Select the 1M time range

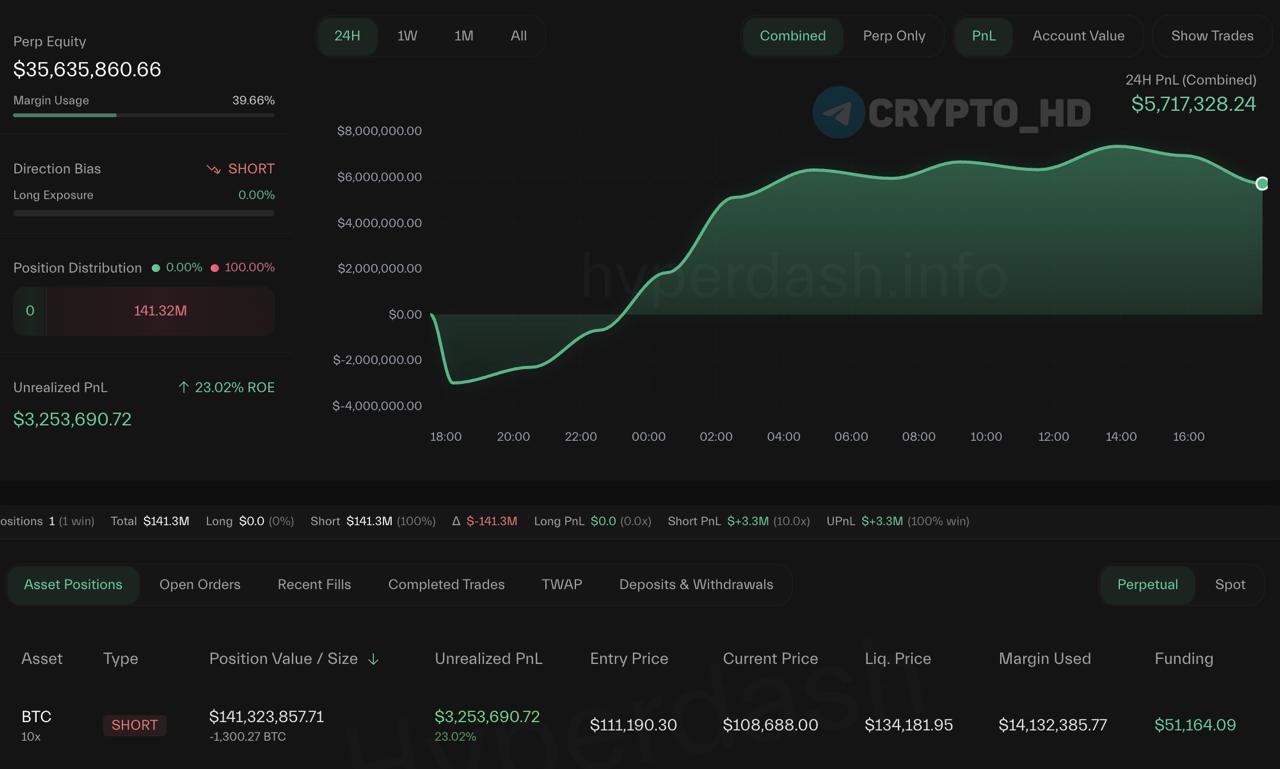coord(464,36)
